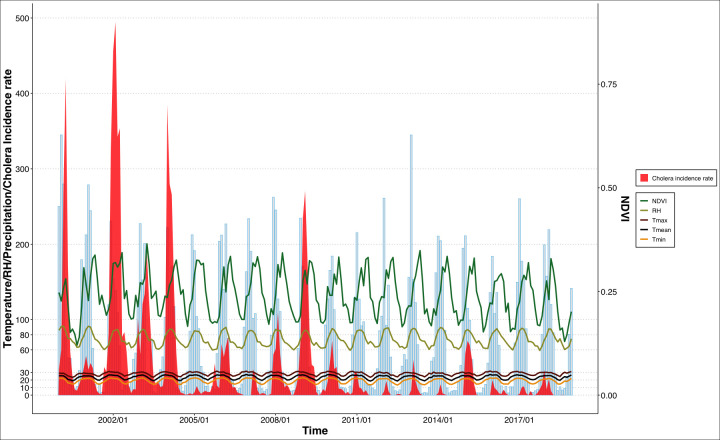This screenshot has width=720, height=440.
Task: Click the red cholera peak near 2009
Action: (305, 294)
